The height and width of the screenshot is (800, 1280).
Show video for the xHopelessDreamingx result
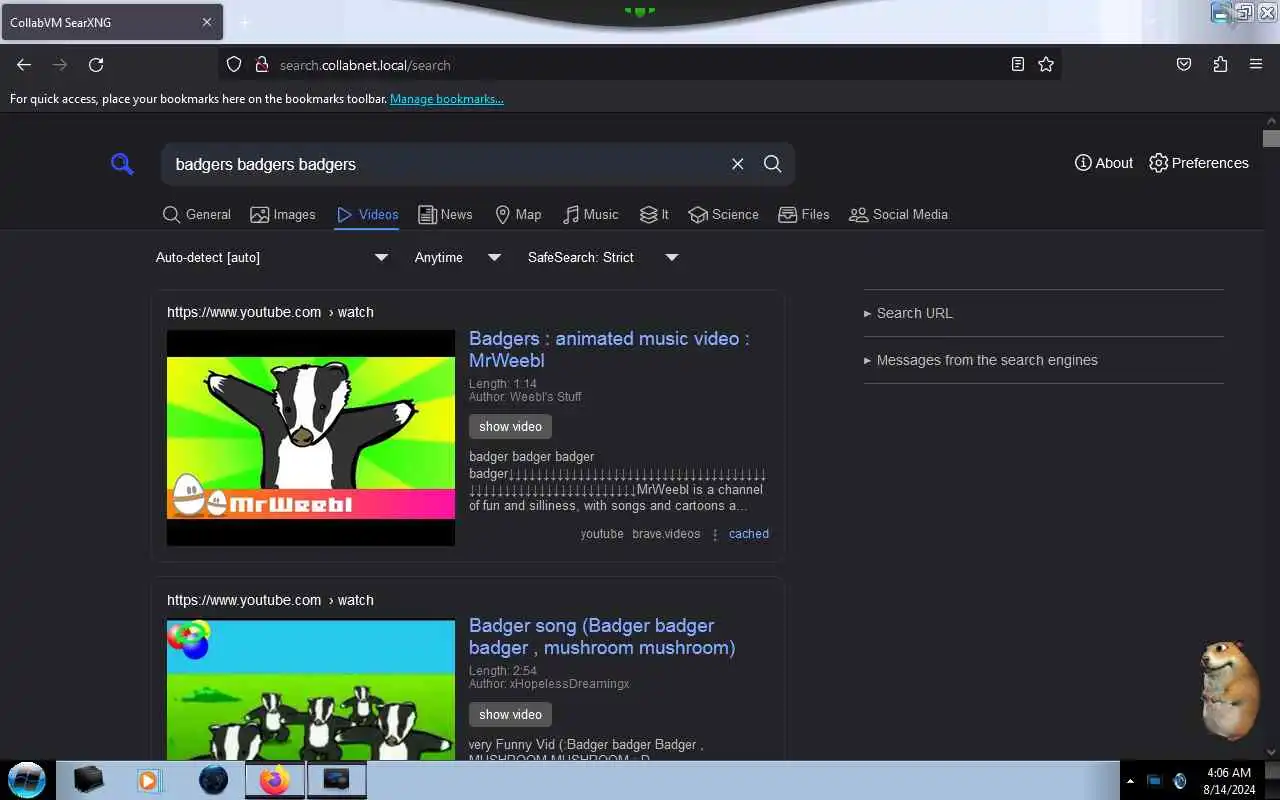tap(510, 714)
